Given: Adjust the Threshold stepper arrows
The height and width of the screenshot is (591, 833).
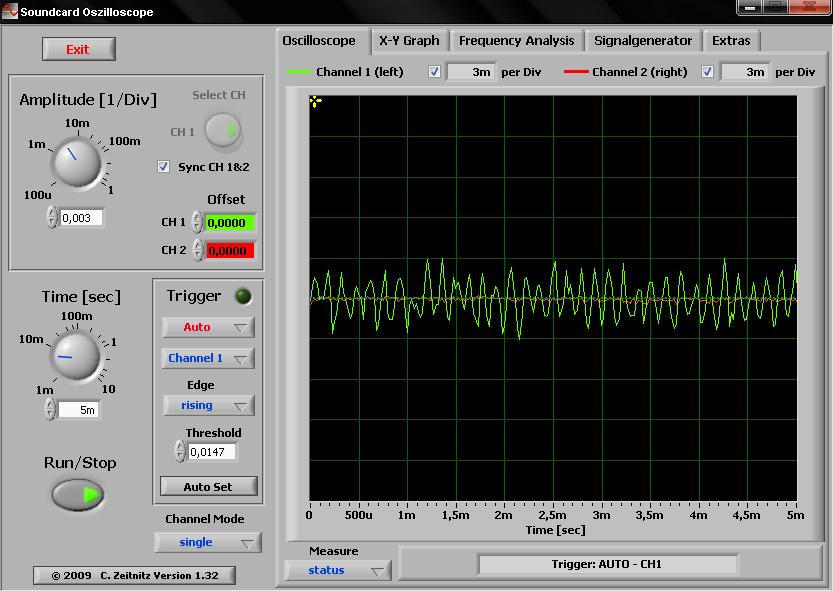Looking at the screenshot, I should click(x=180, y=451).
